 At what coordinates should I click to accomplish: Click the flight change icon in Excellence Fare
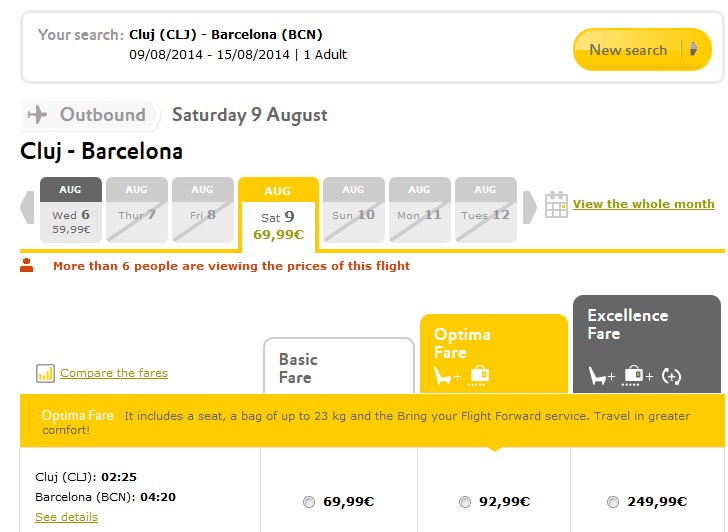(x=671, y=376)
